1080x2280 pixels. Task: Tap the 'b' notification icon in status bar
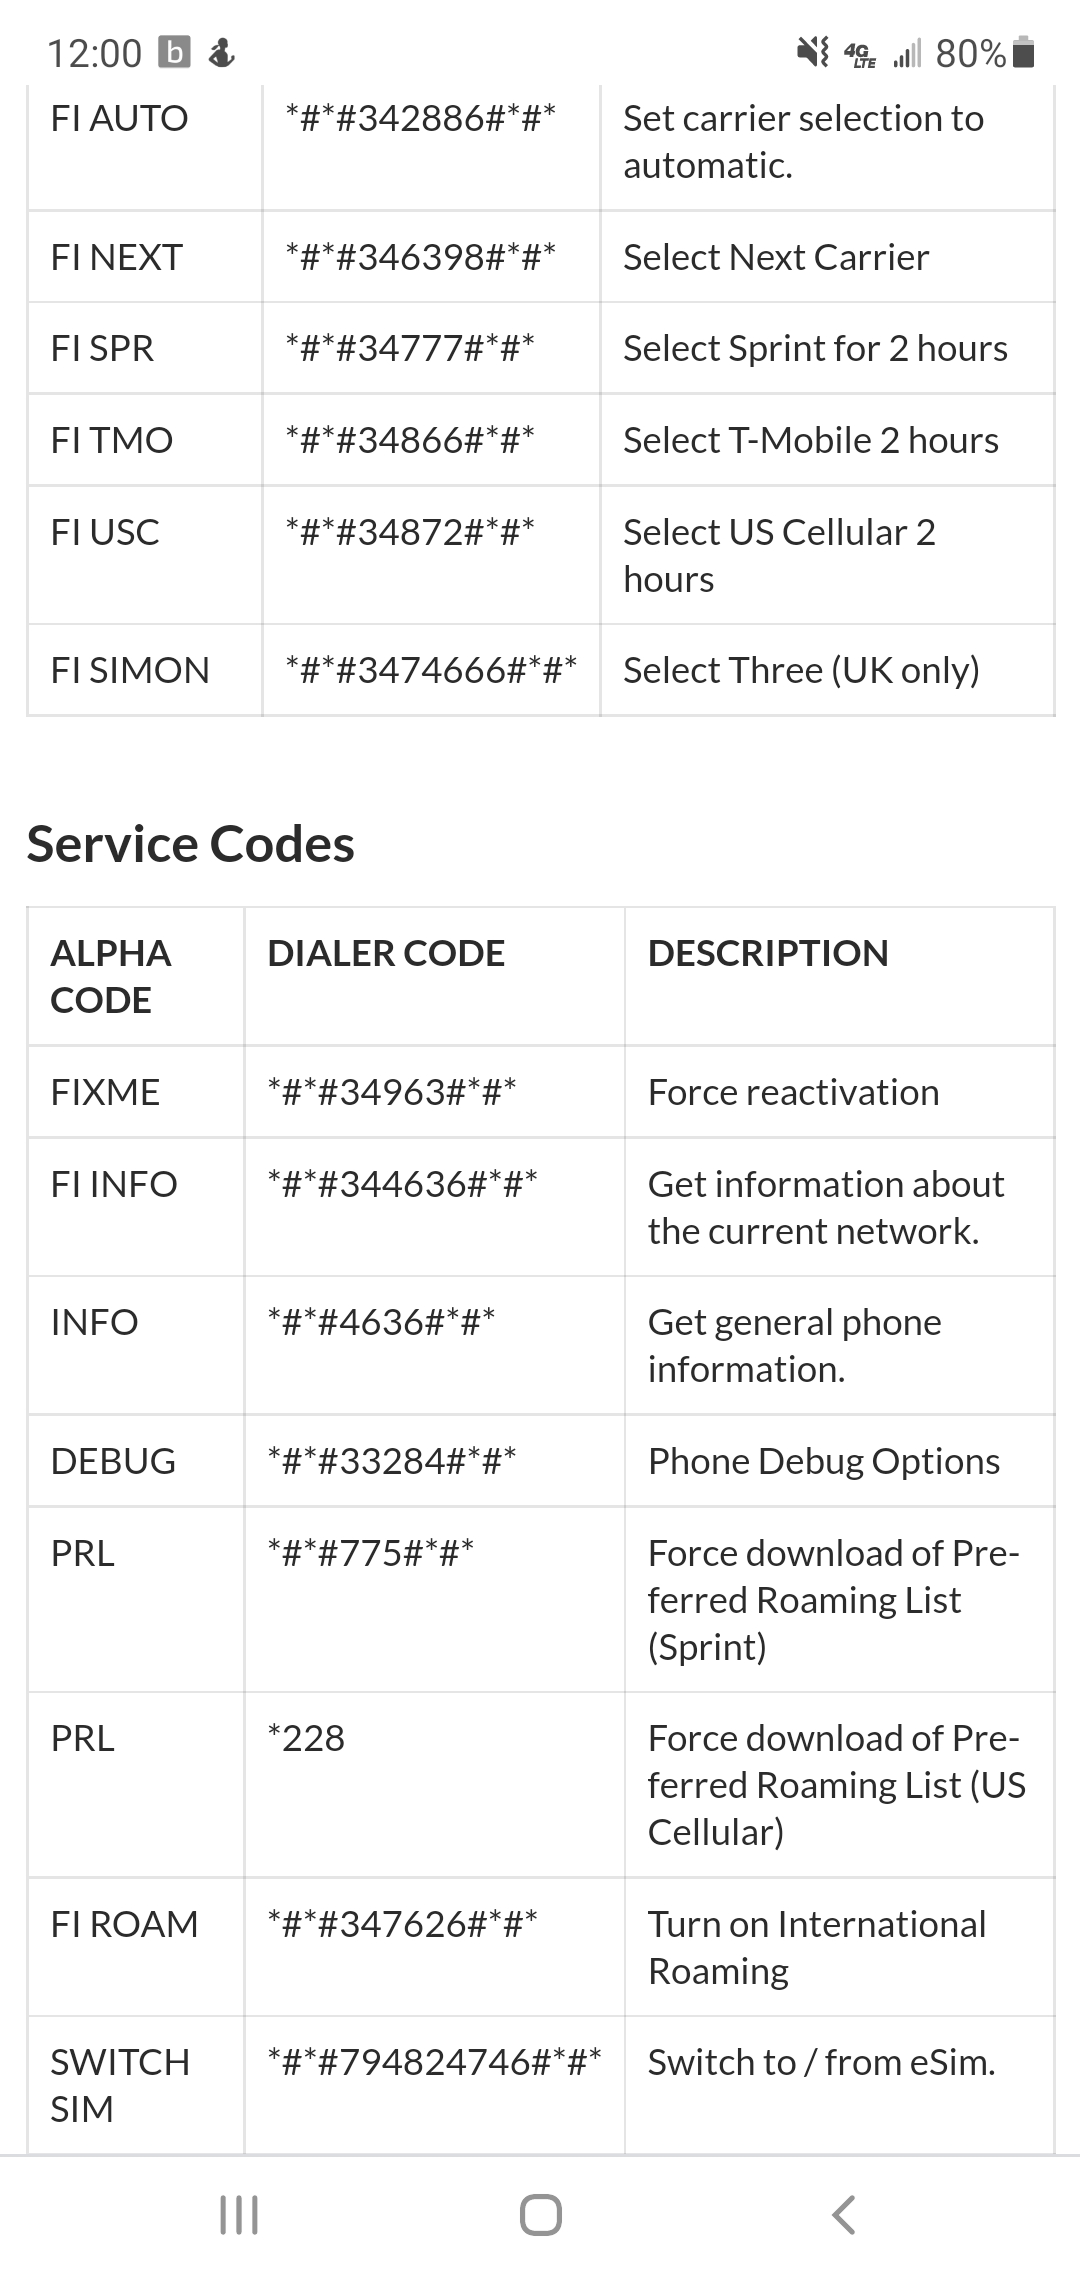tap(174, 52)
